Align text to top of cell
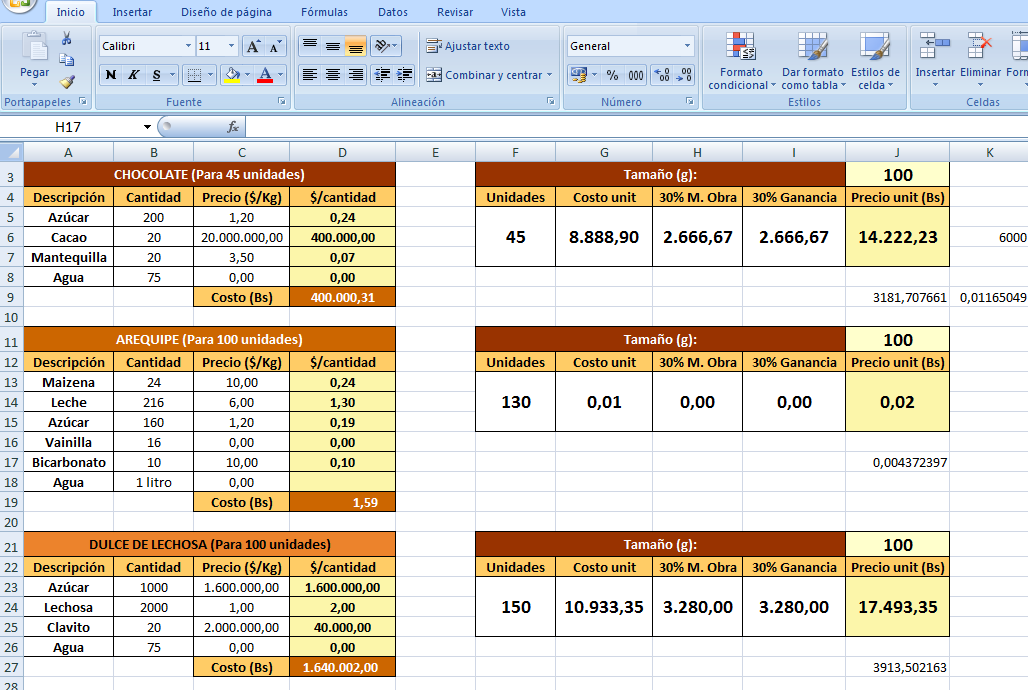Image resolution: width=1028 pixels, height=690 pixels. 309,46
